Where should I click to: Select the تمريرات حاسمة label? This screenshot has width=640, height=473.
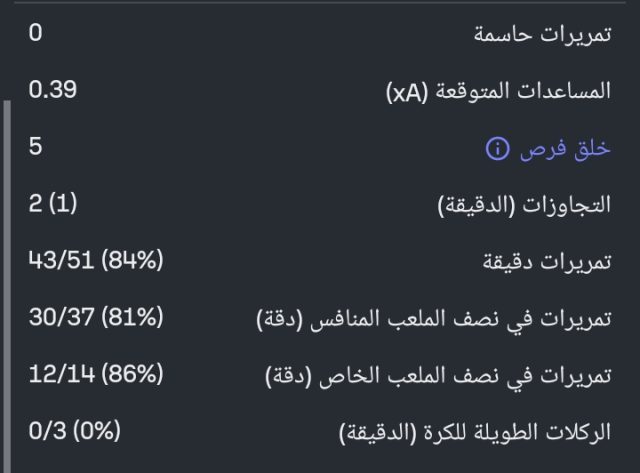pos(541,34)
